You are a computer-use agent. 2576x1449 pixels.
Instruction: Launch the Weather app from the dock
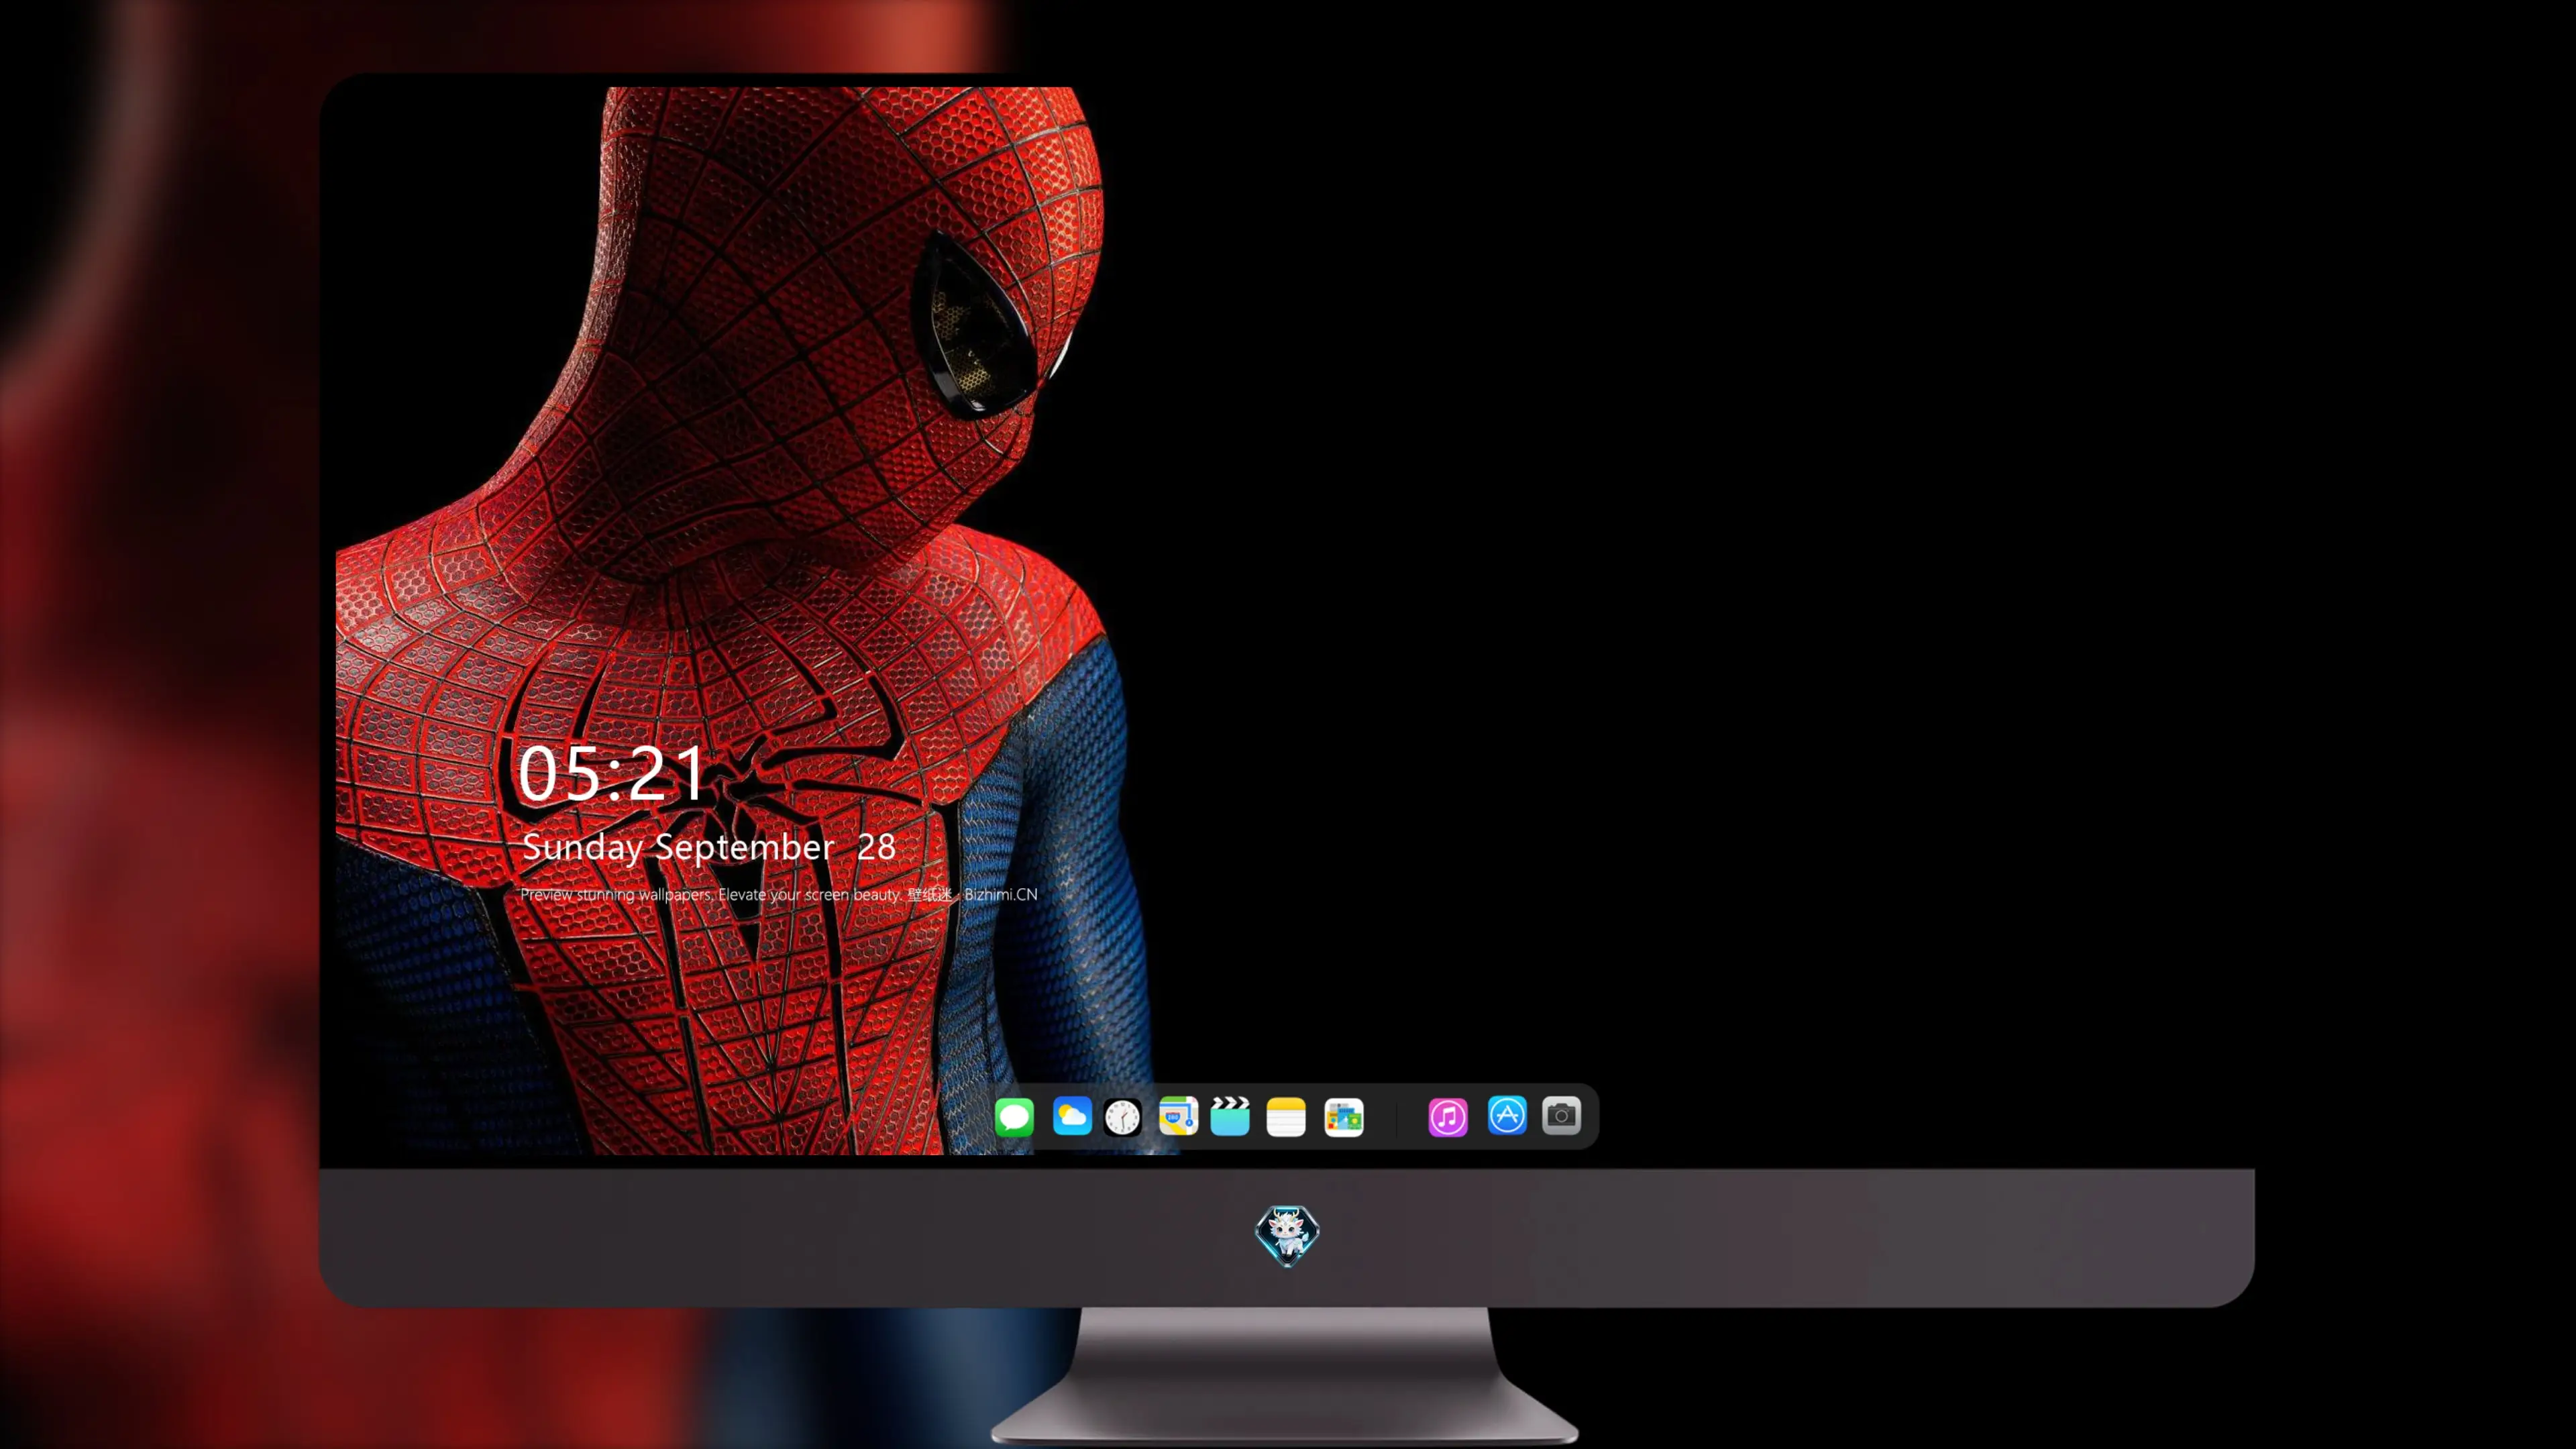click(x=1072, y=1116)
